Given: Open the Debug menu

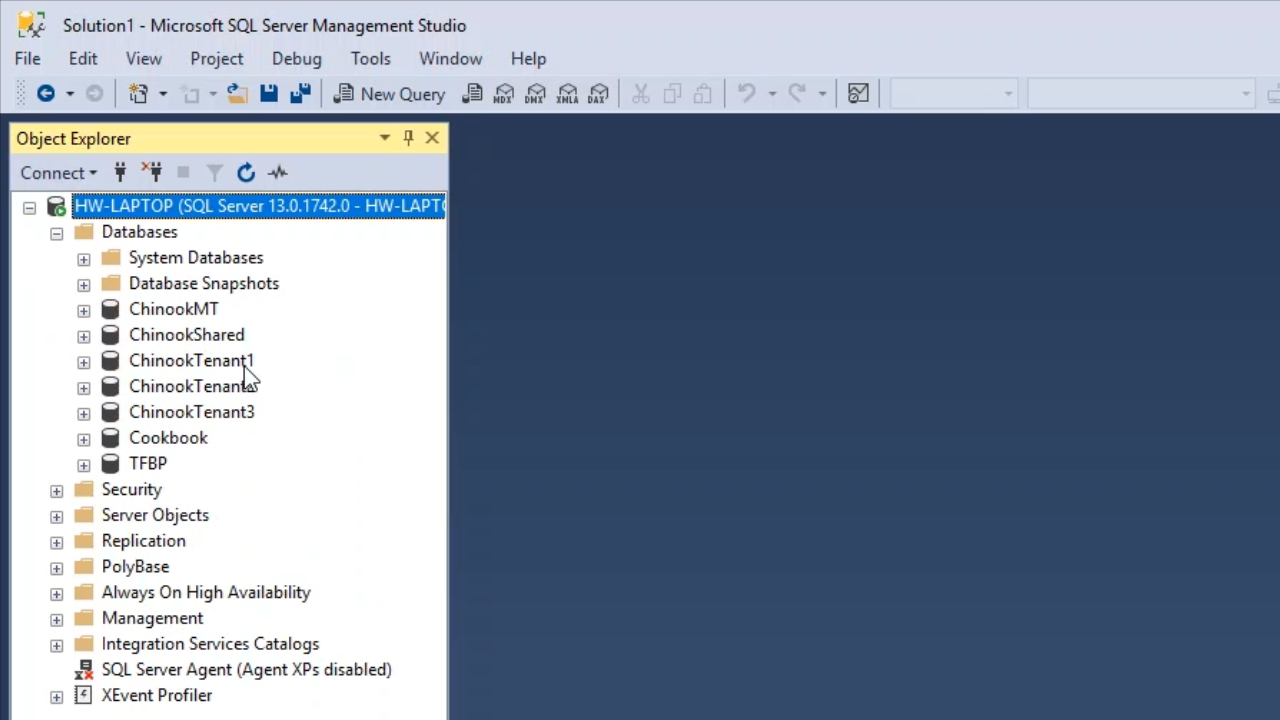Looking at the screenshot, I should [x=296, y=59].
